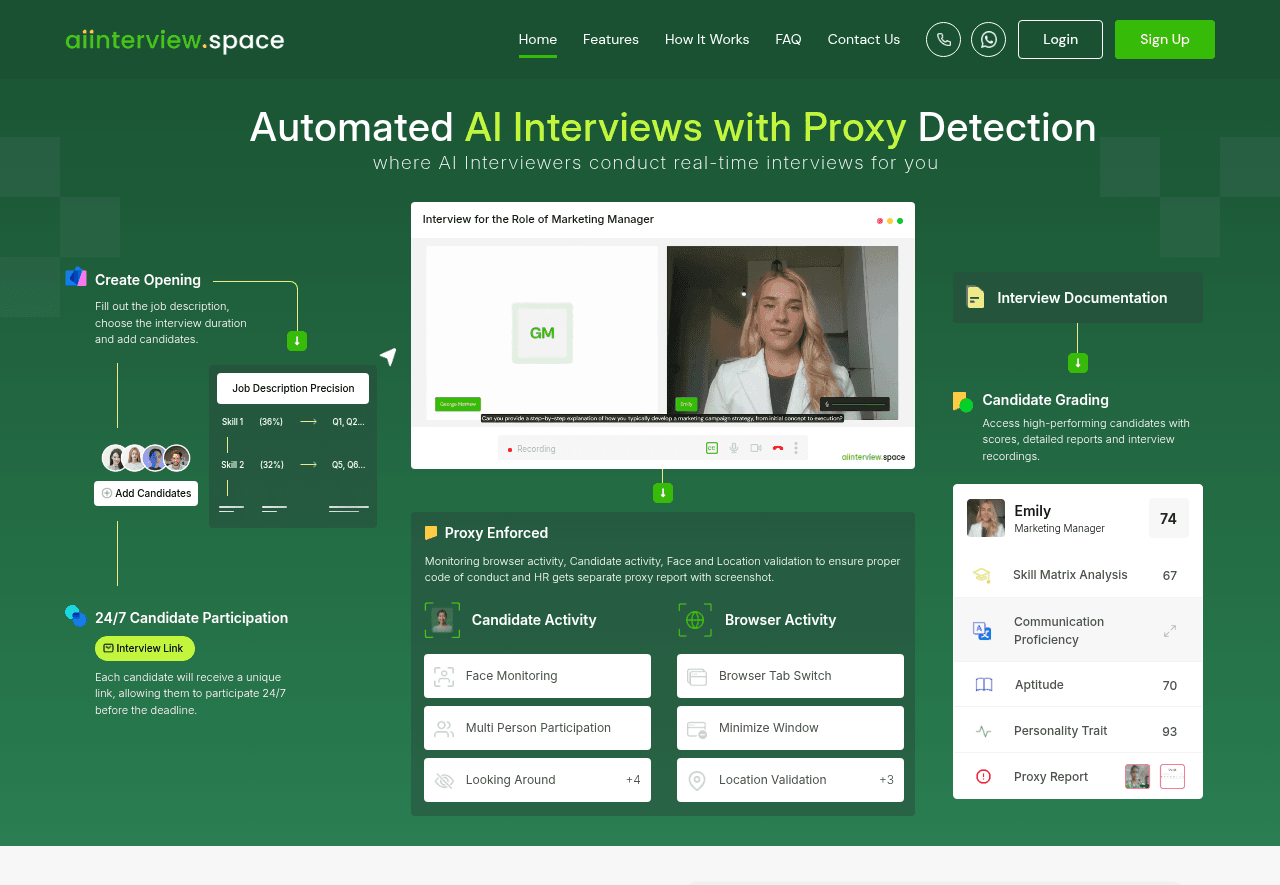Expand the +3 more browser activities

pyautogui.click(x=886, y=780)
